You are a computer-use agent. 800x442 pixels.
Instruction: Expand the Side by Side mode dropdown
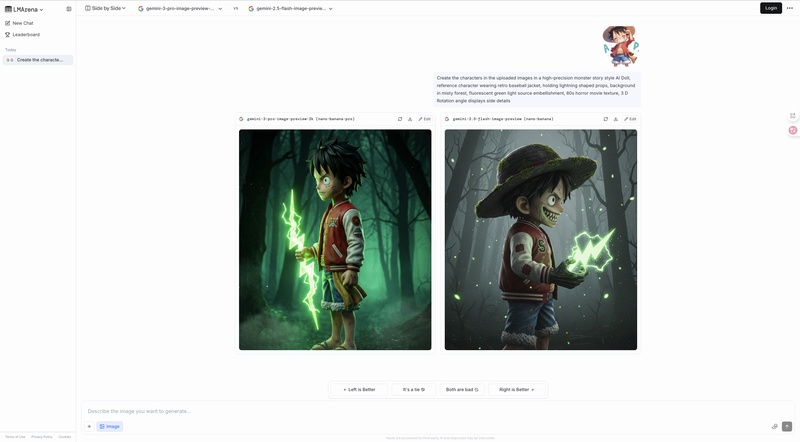[106, 8]
